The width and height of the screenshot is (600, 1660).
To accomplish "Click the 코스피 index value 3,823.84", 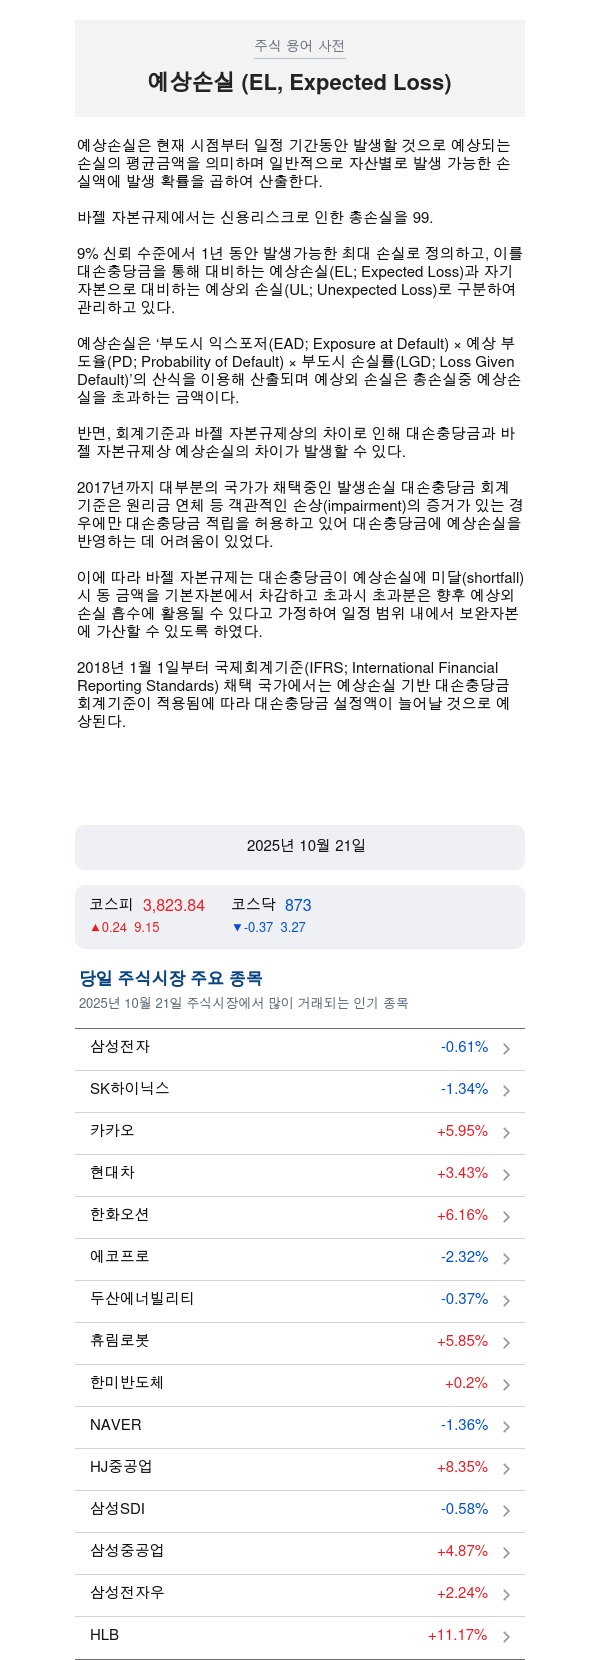I will click(174, 905).
